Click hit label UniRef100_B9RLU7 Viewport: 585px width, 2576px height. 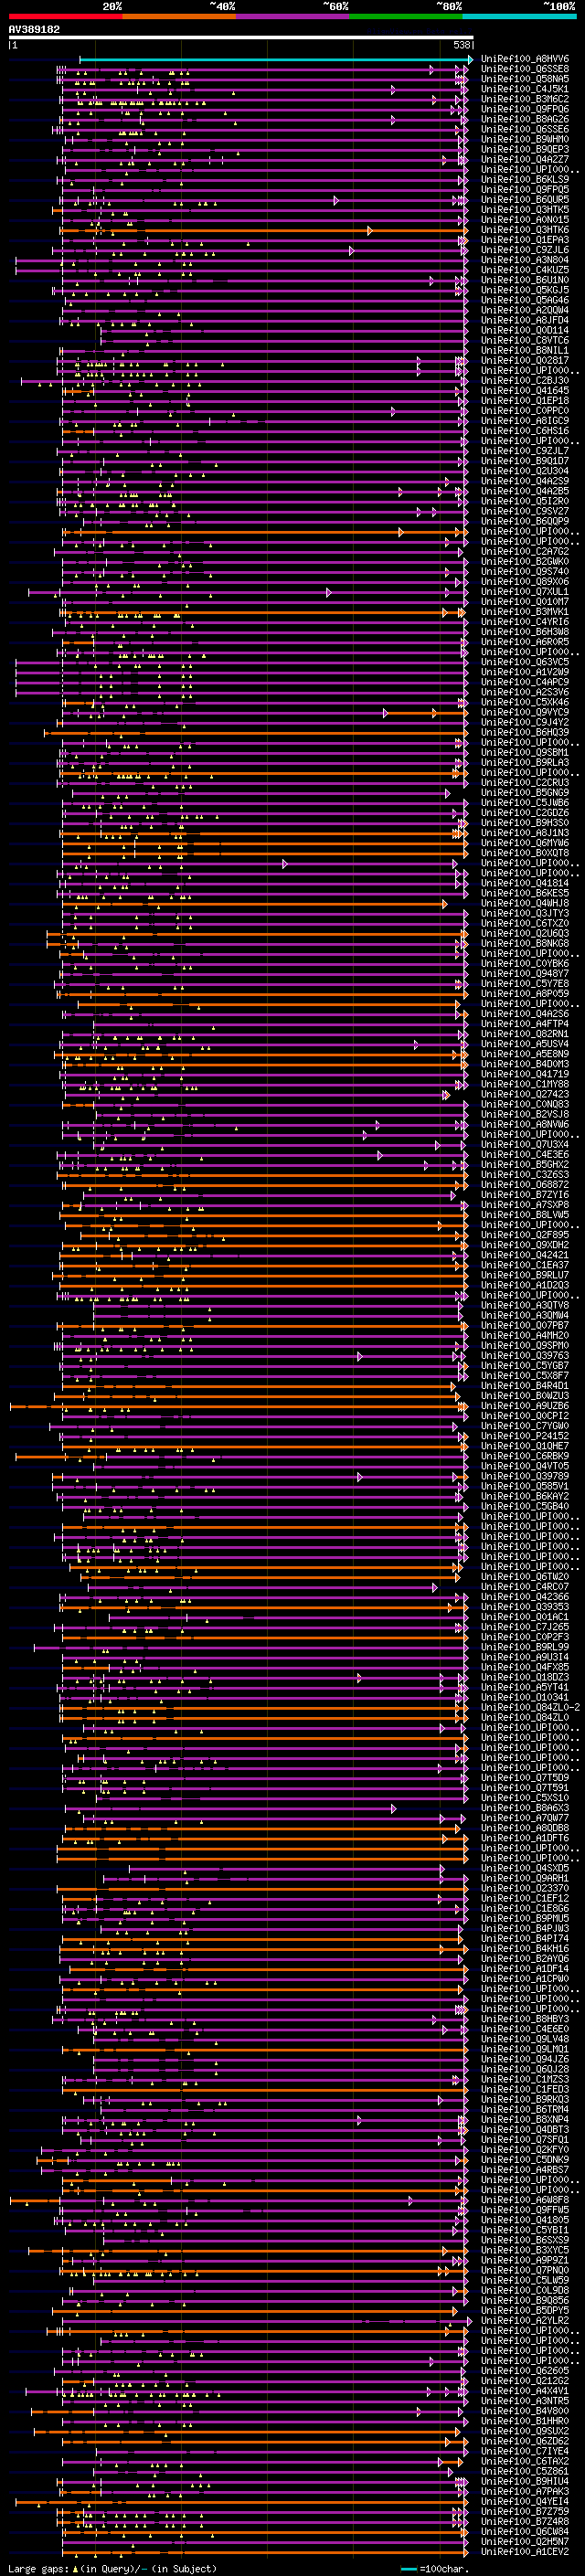click(525, 1275)
